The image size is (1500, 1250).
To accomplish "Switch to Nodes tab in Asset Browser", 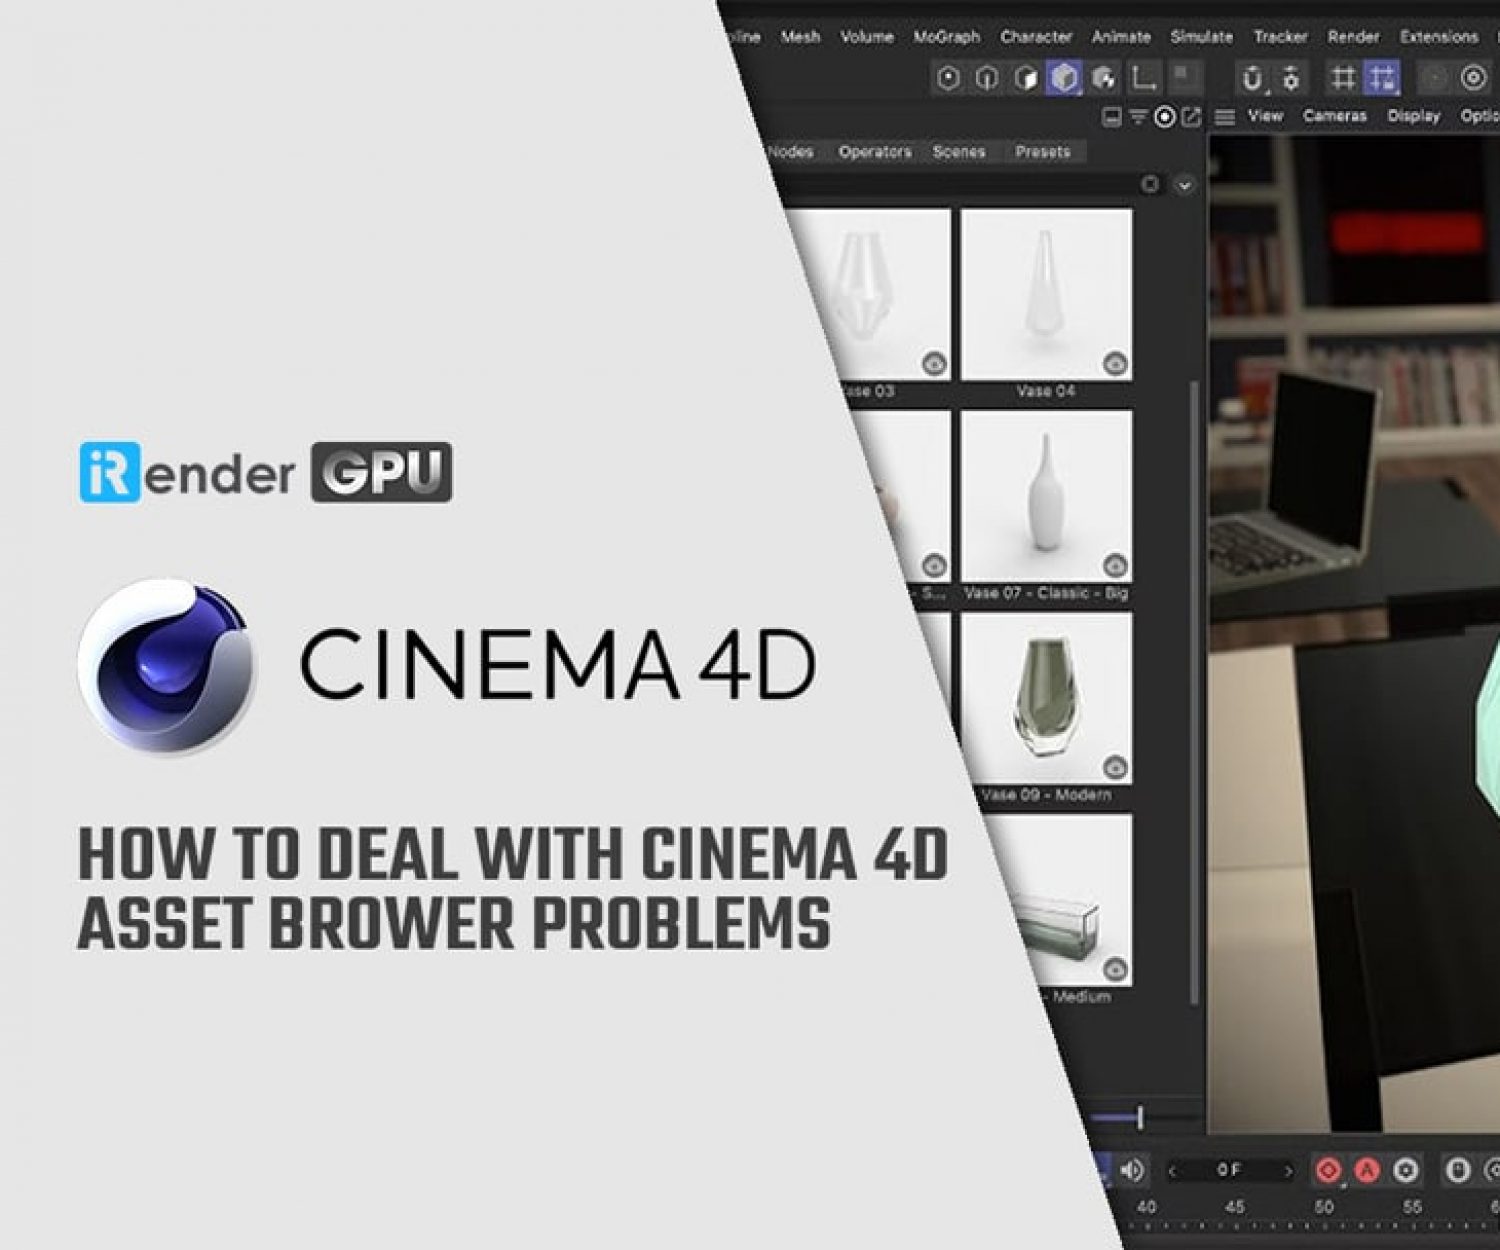I will click(x=790, y=152).
